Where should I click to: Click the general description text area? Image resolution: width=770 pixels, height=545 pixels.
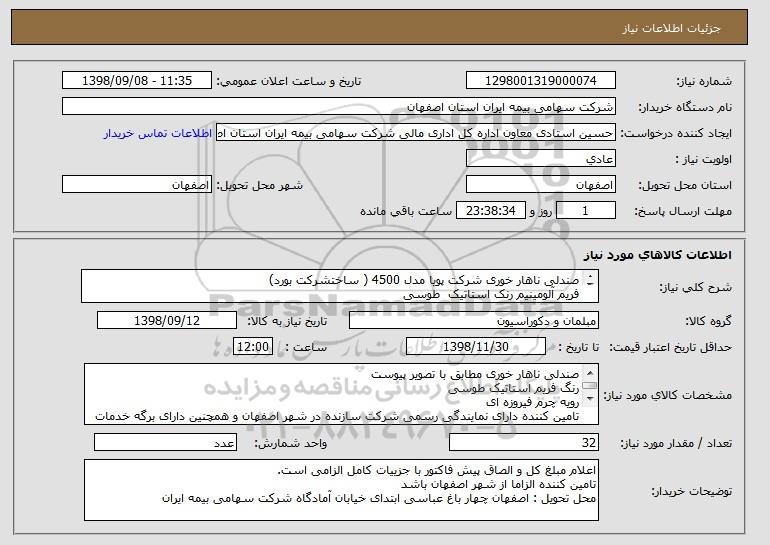[340, 286]
